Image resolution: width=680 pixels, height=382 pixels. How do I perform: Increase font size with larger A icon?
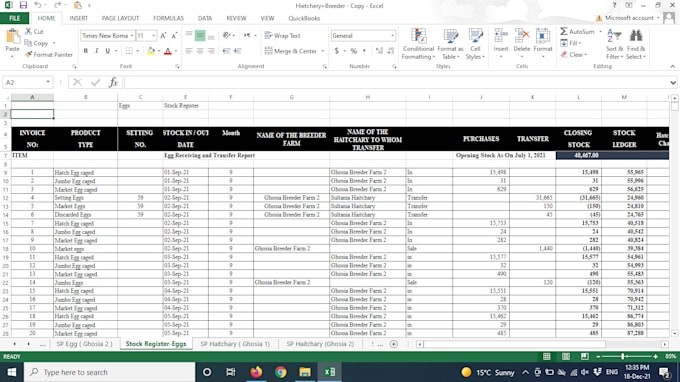(163, 36)
